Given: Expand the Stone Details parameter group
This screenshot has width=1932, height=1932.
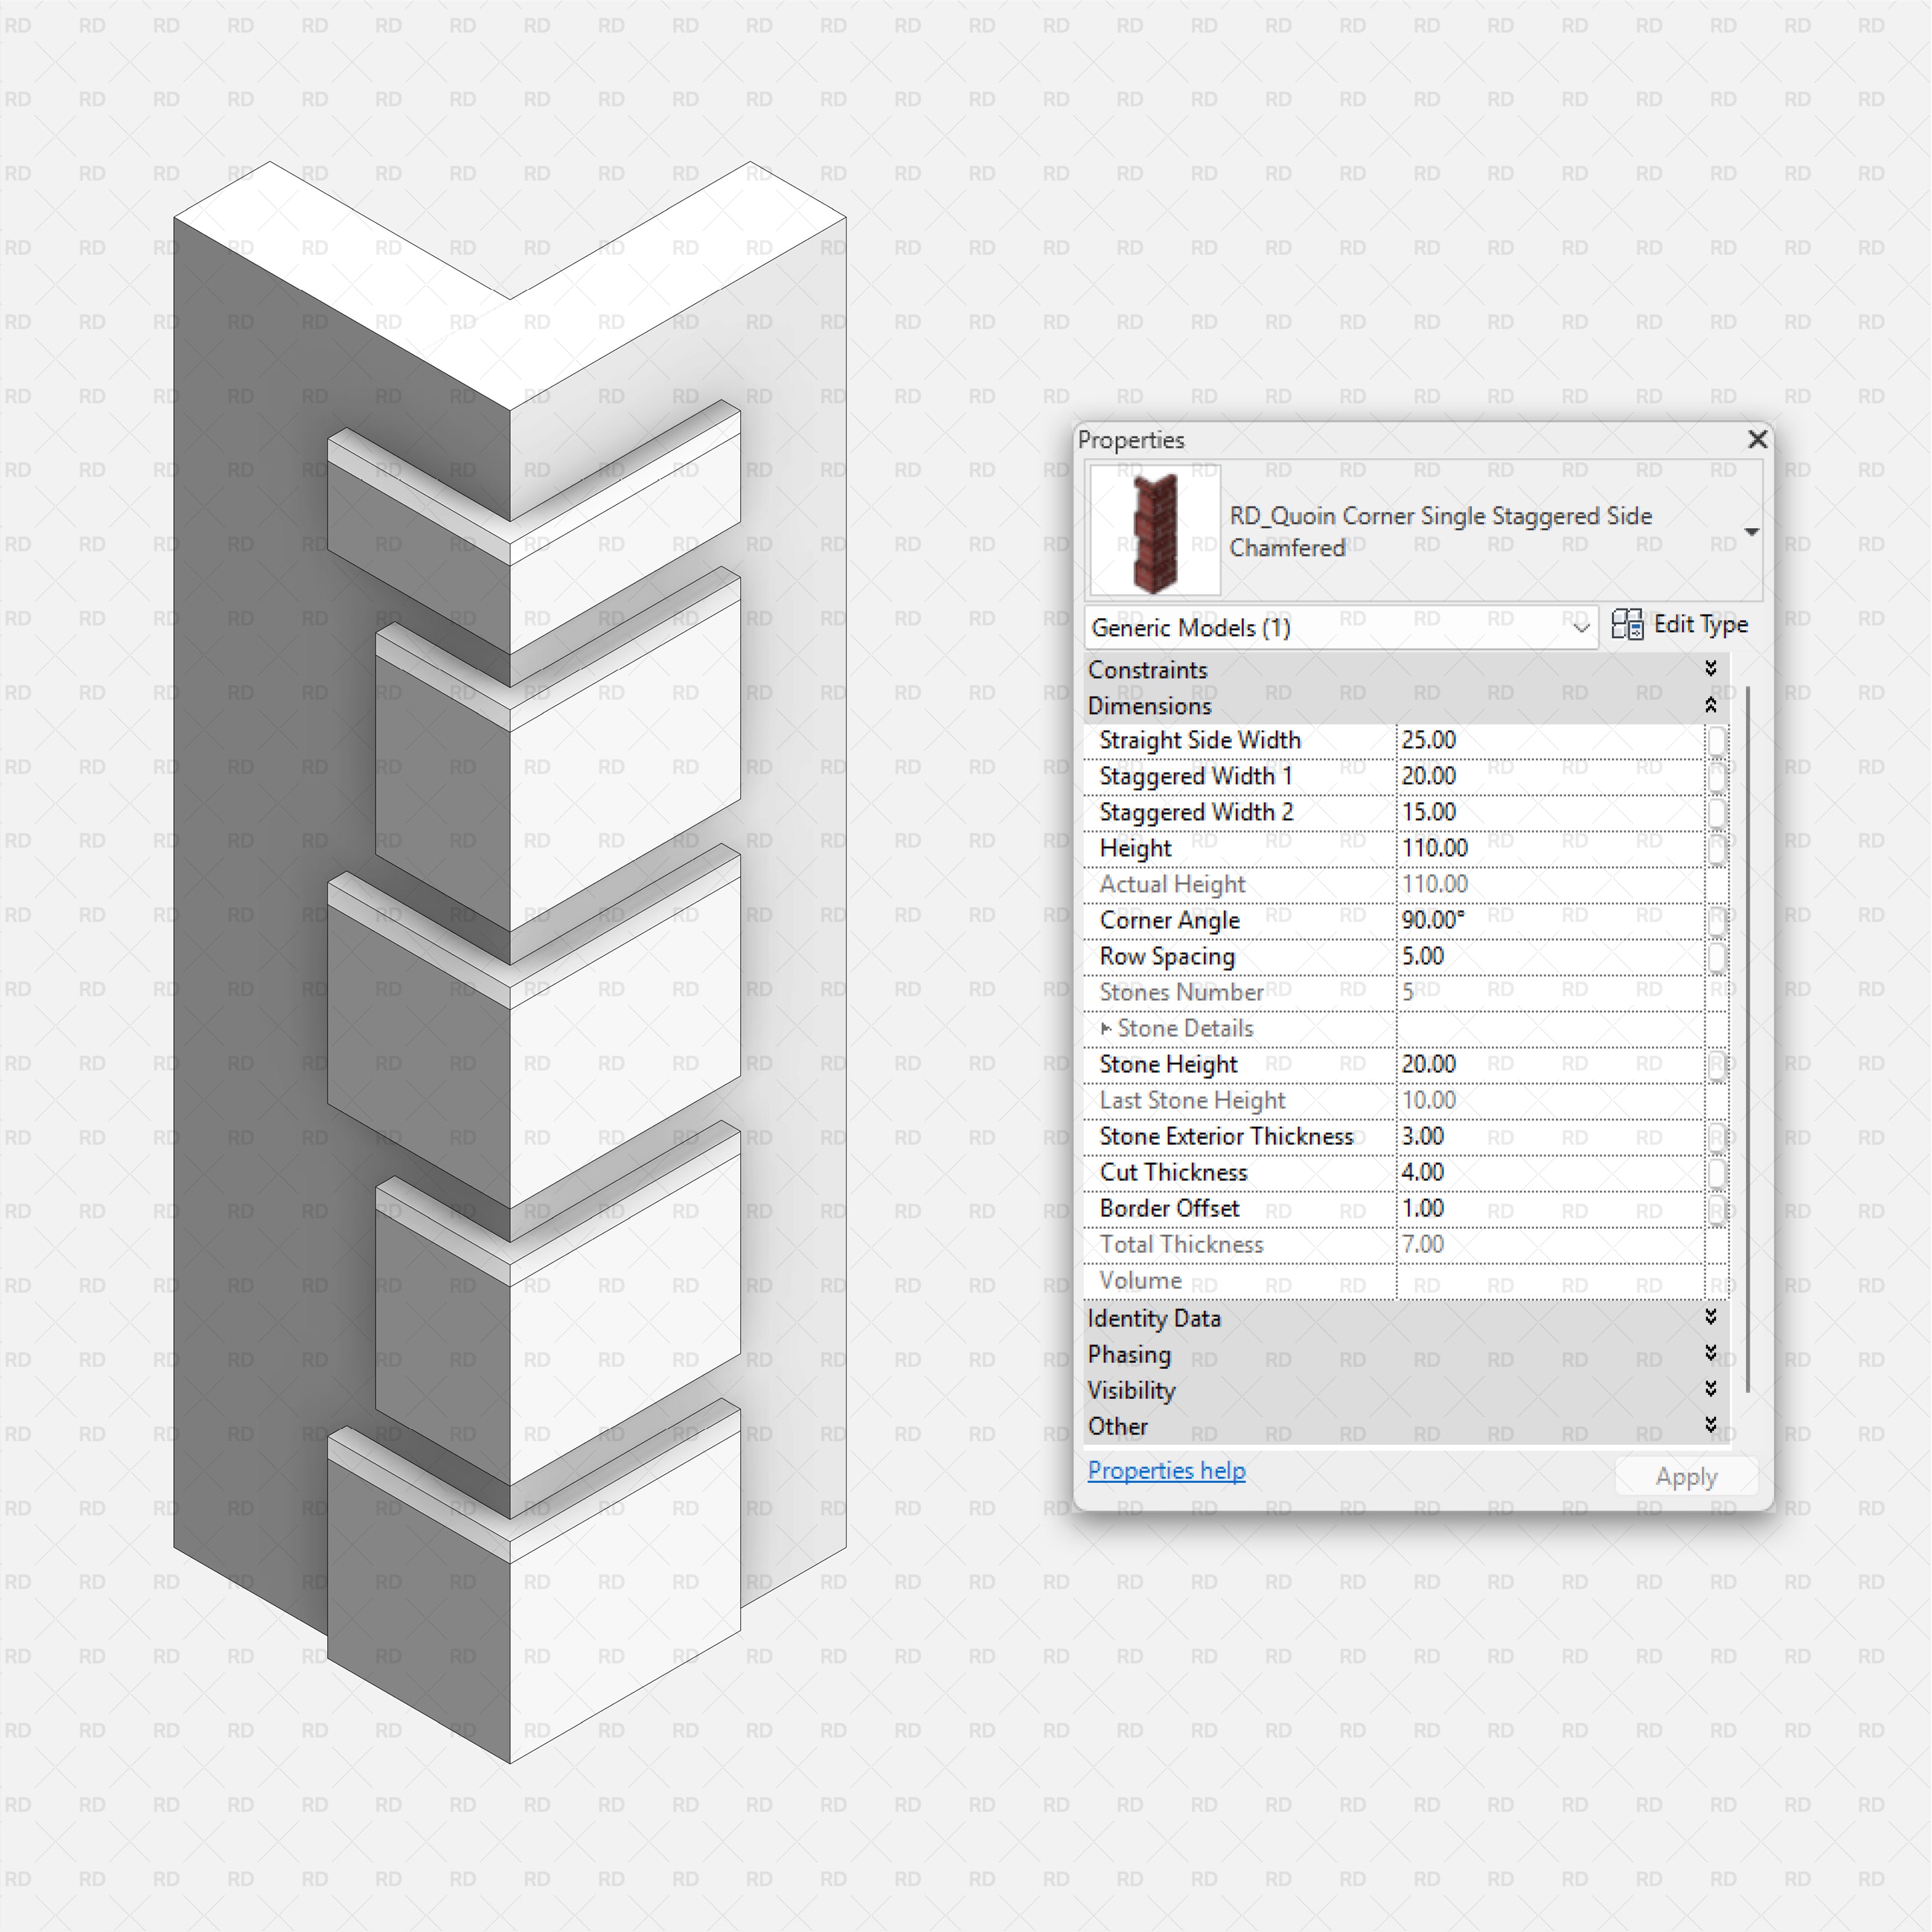Looking at the screenshot, I should pos(1106,1028).
